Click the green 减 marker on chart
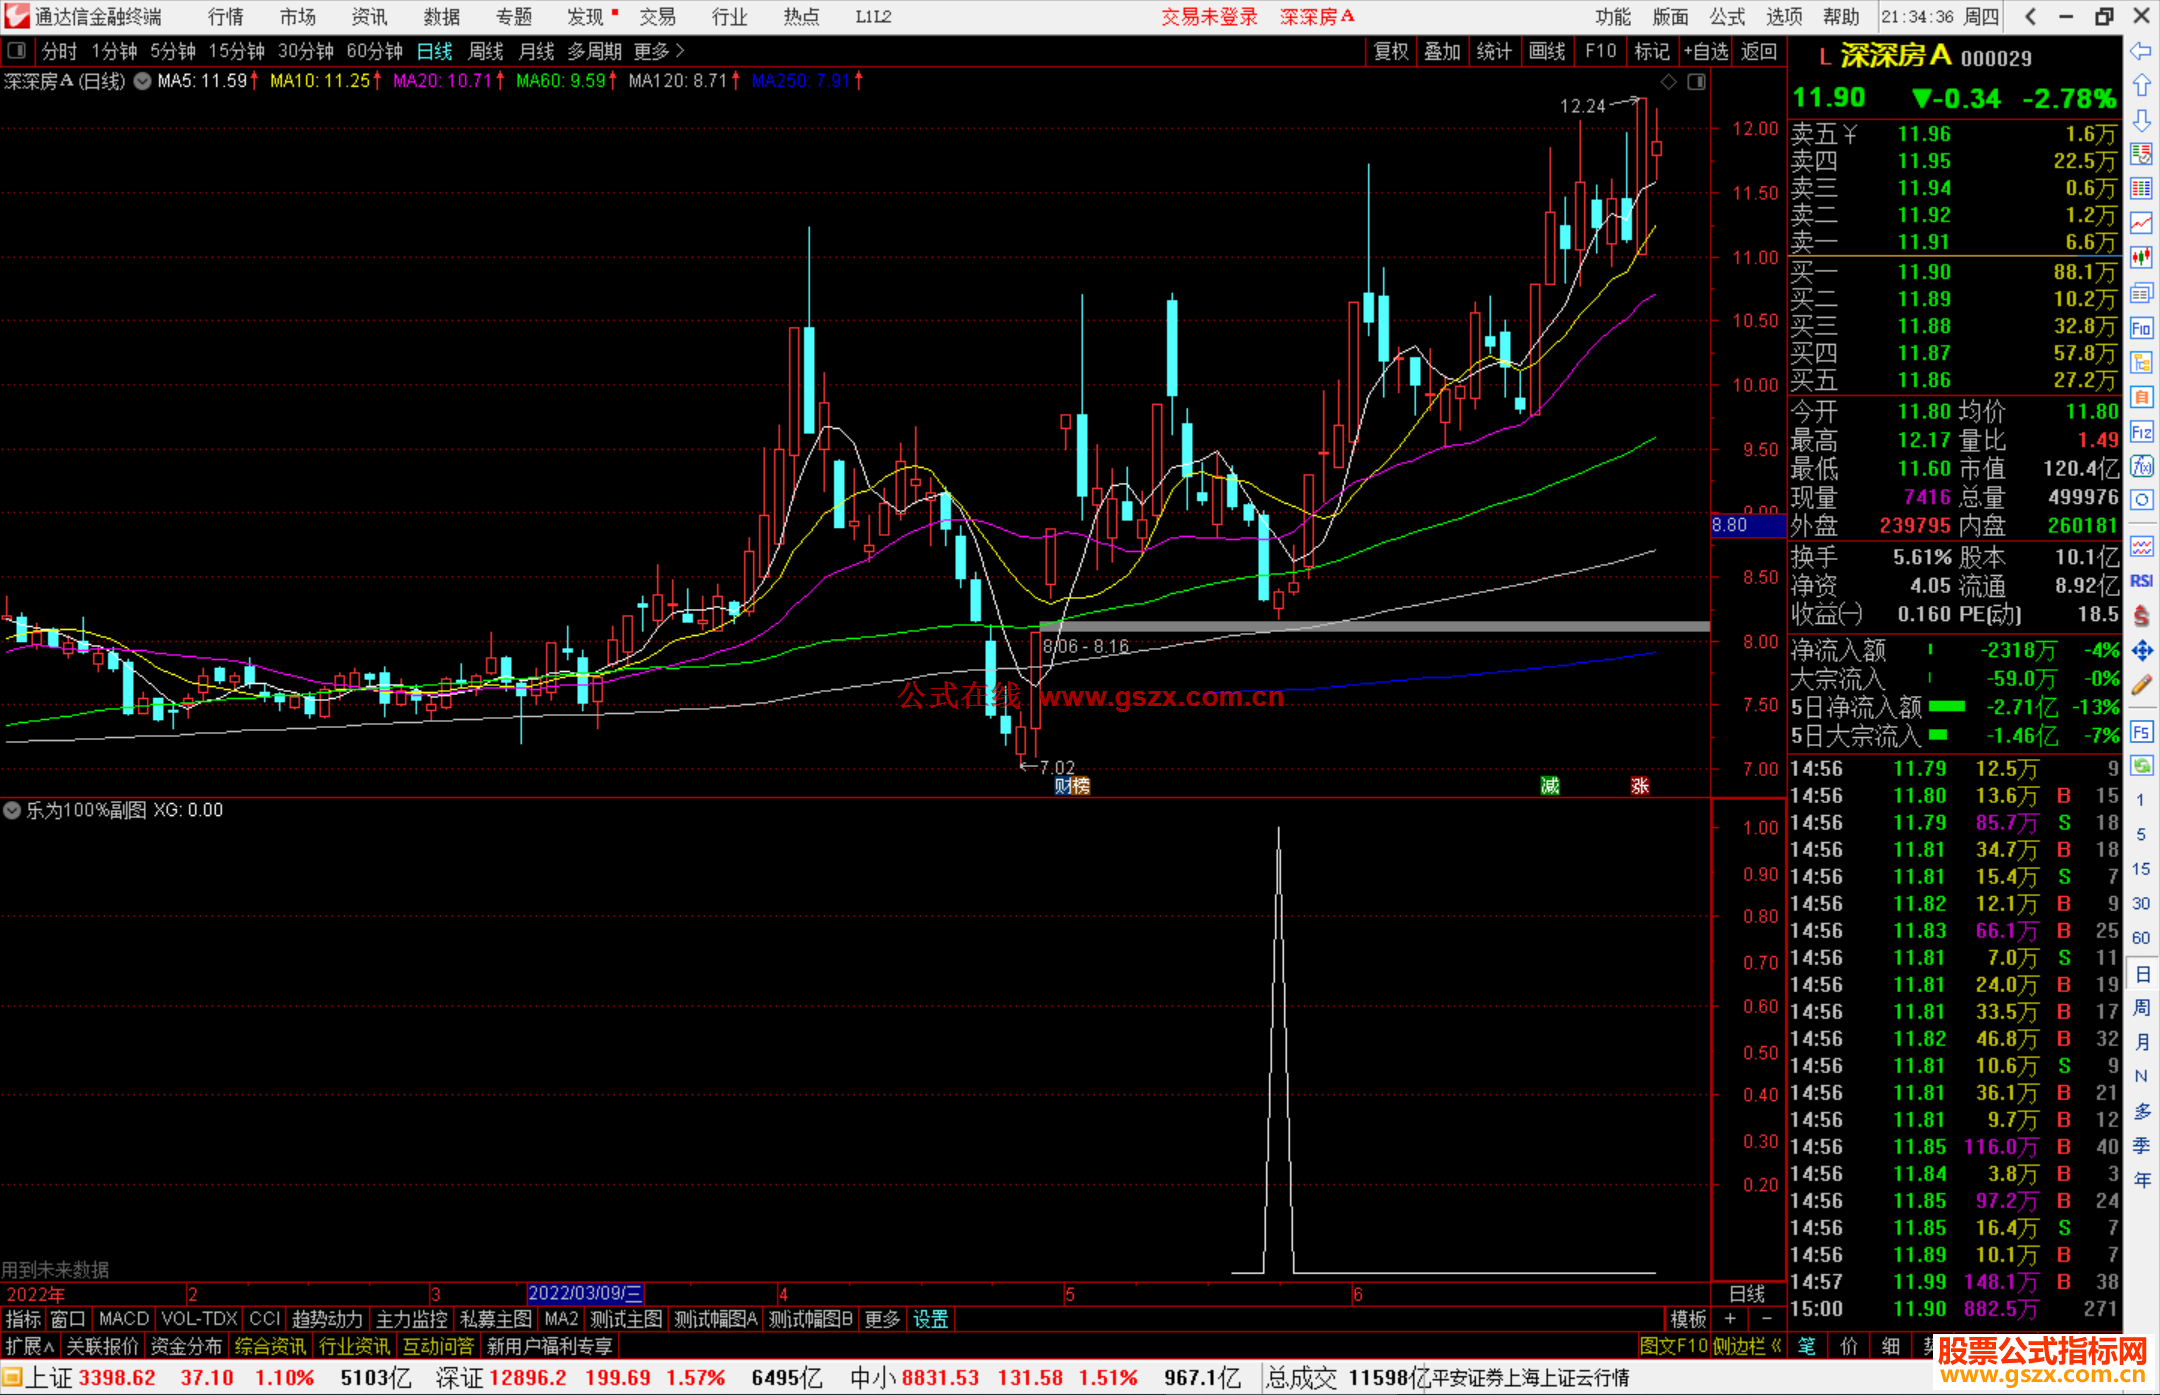 1550,786
